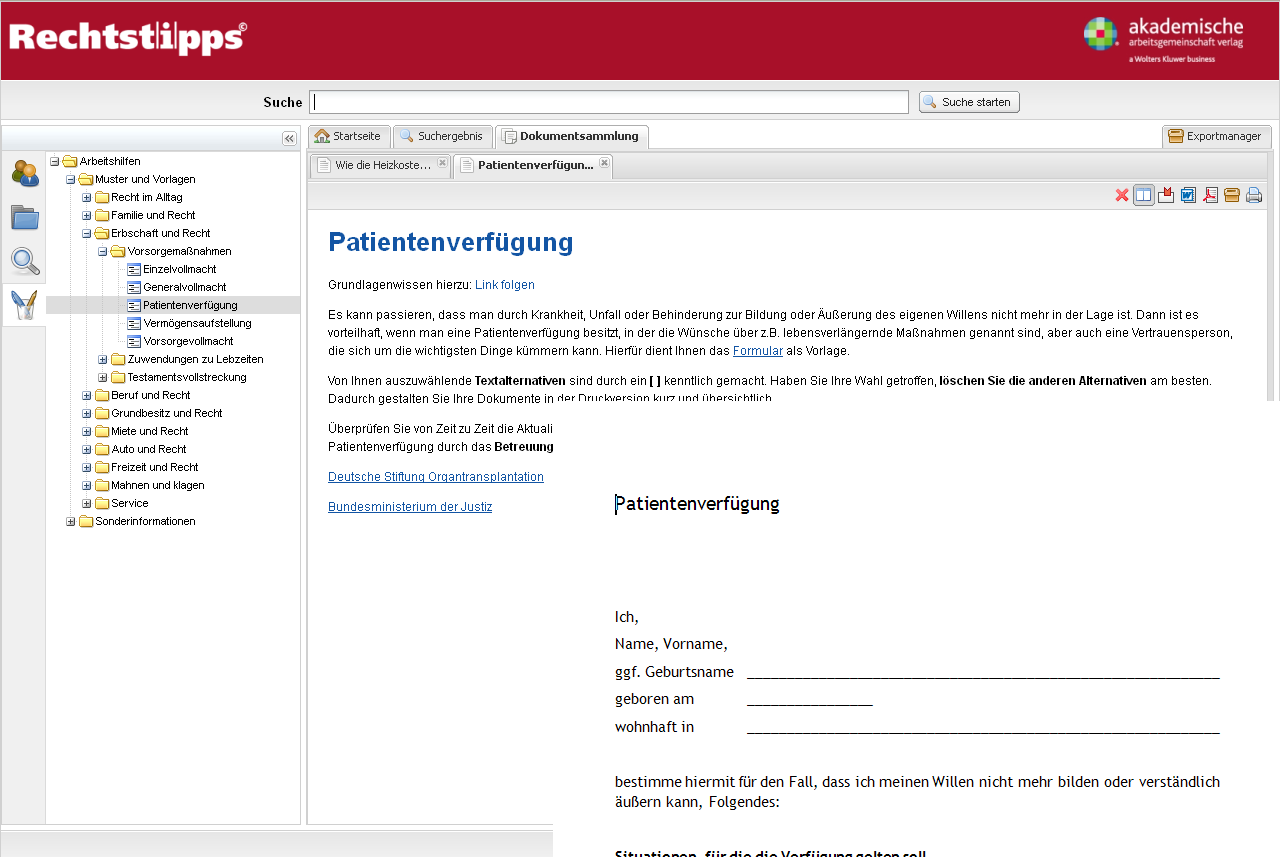Toggle the split two-column view icon
Viewport: 1280px width, 857px height.
[1143, 195]
